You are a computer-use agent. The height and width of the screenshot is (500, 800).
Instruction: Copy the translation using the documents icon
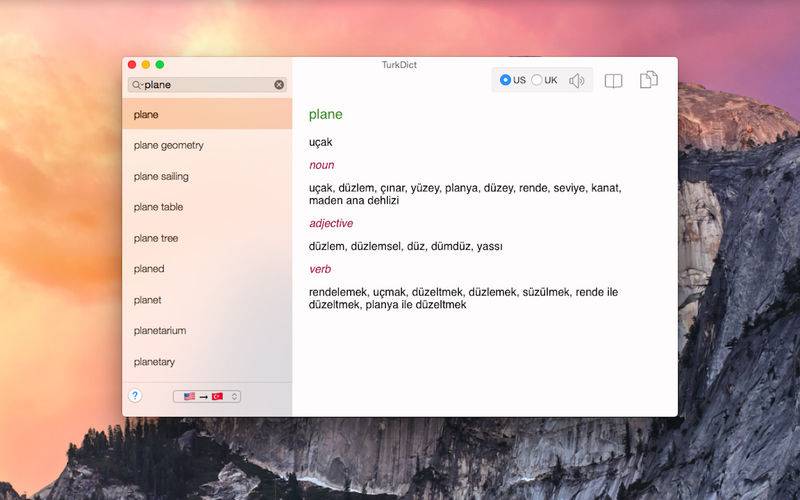tap(649, 80)
